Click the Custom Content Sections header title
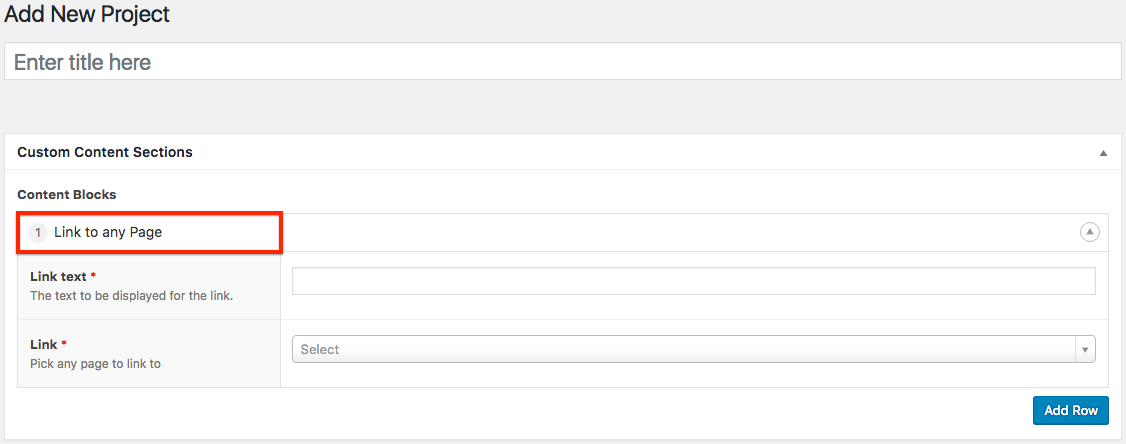 coord(105,152)
